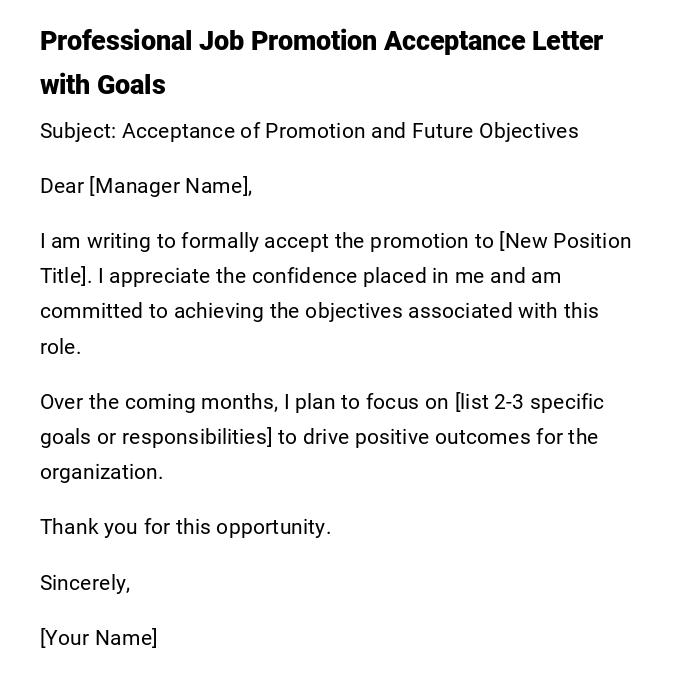
Task: Click the word "Subject:" label
Action: 77,132
